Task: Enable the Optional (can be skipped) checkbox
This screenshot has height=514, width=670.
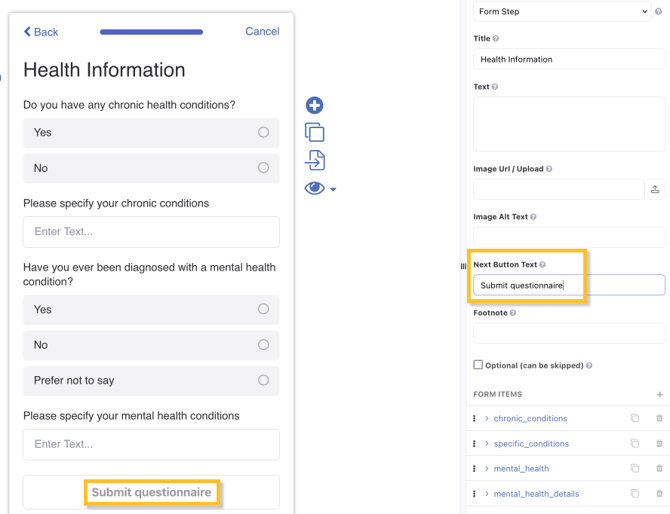Action: (478, 365)
